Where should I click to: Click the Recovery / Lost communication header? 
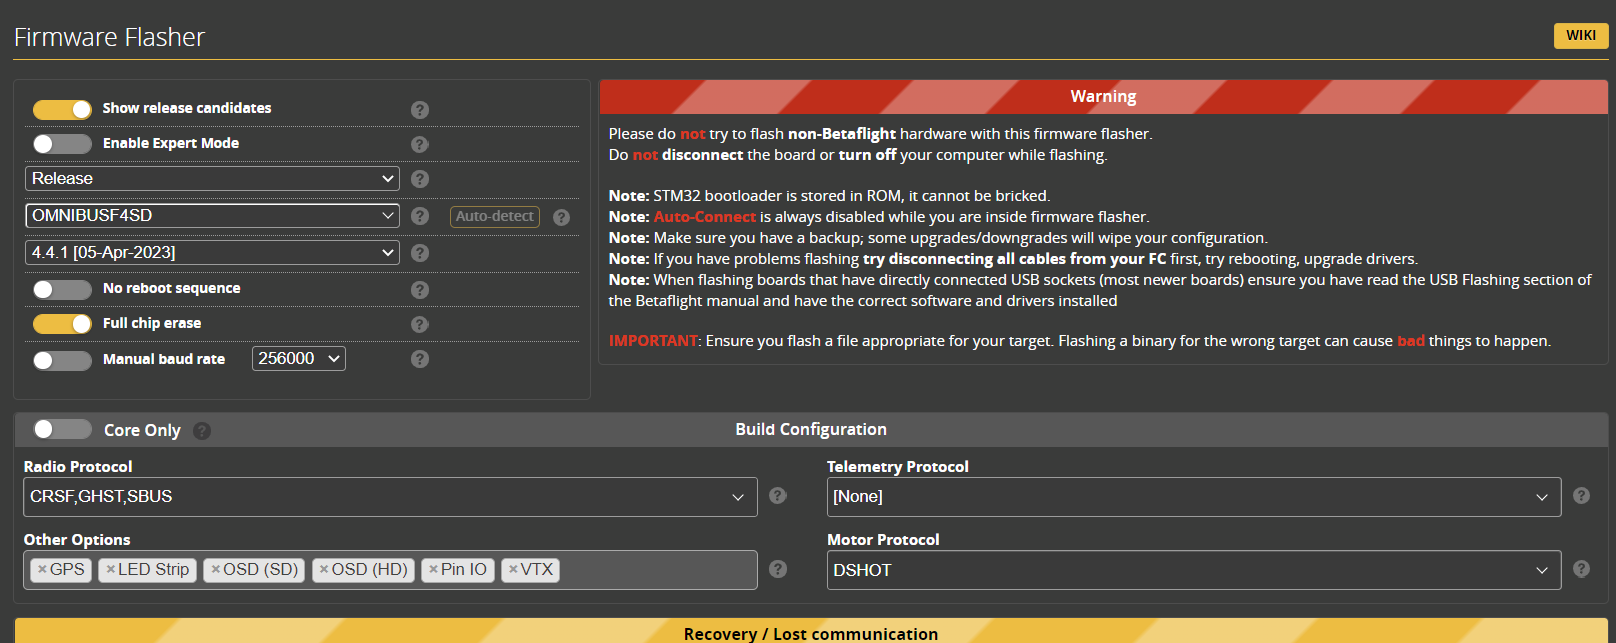811,632
